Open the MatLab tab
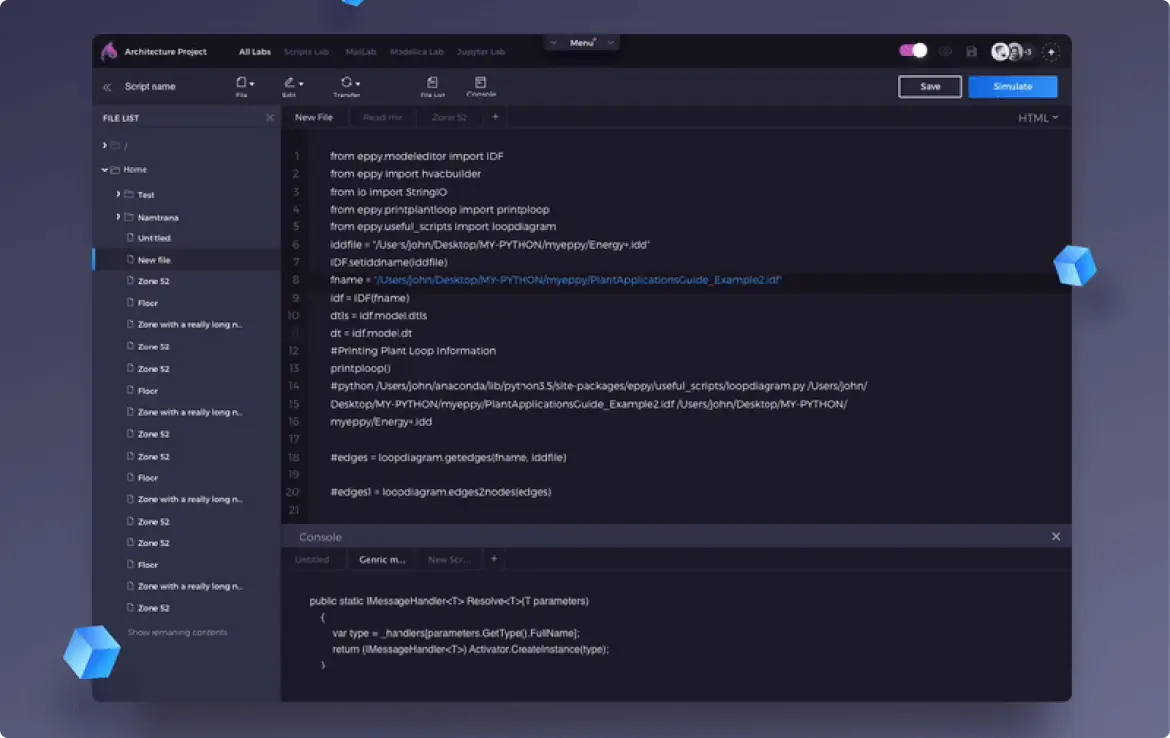 (360, 51)
